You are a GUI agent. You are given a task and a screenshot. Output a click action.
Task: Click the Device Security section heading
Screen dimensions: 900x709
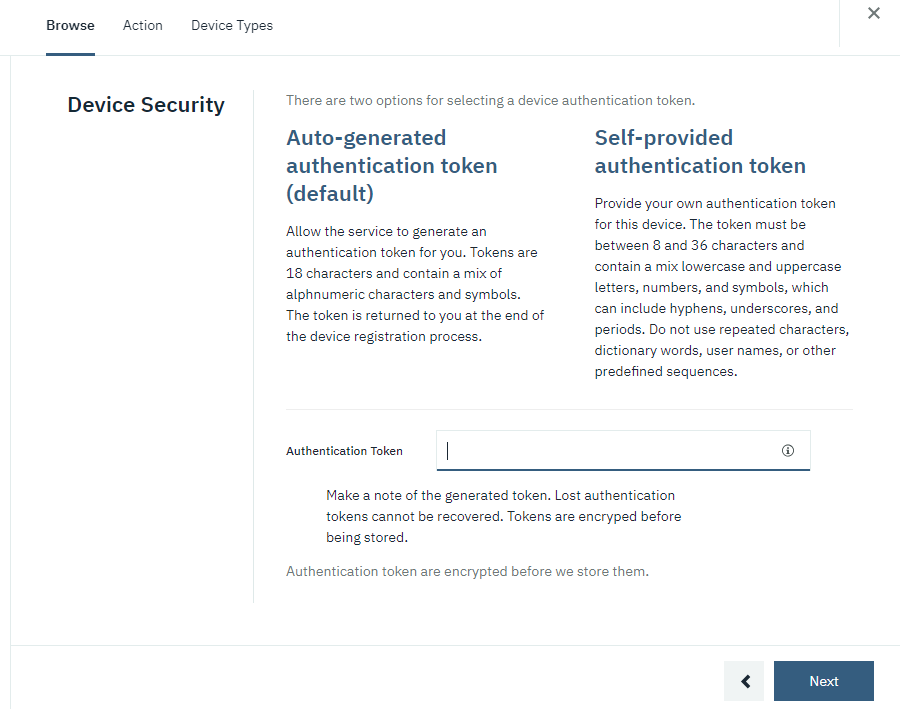(x=146, y=104)
